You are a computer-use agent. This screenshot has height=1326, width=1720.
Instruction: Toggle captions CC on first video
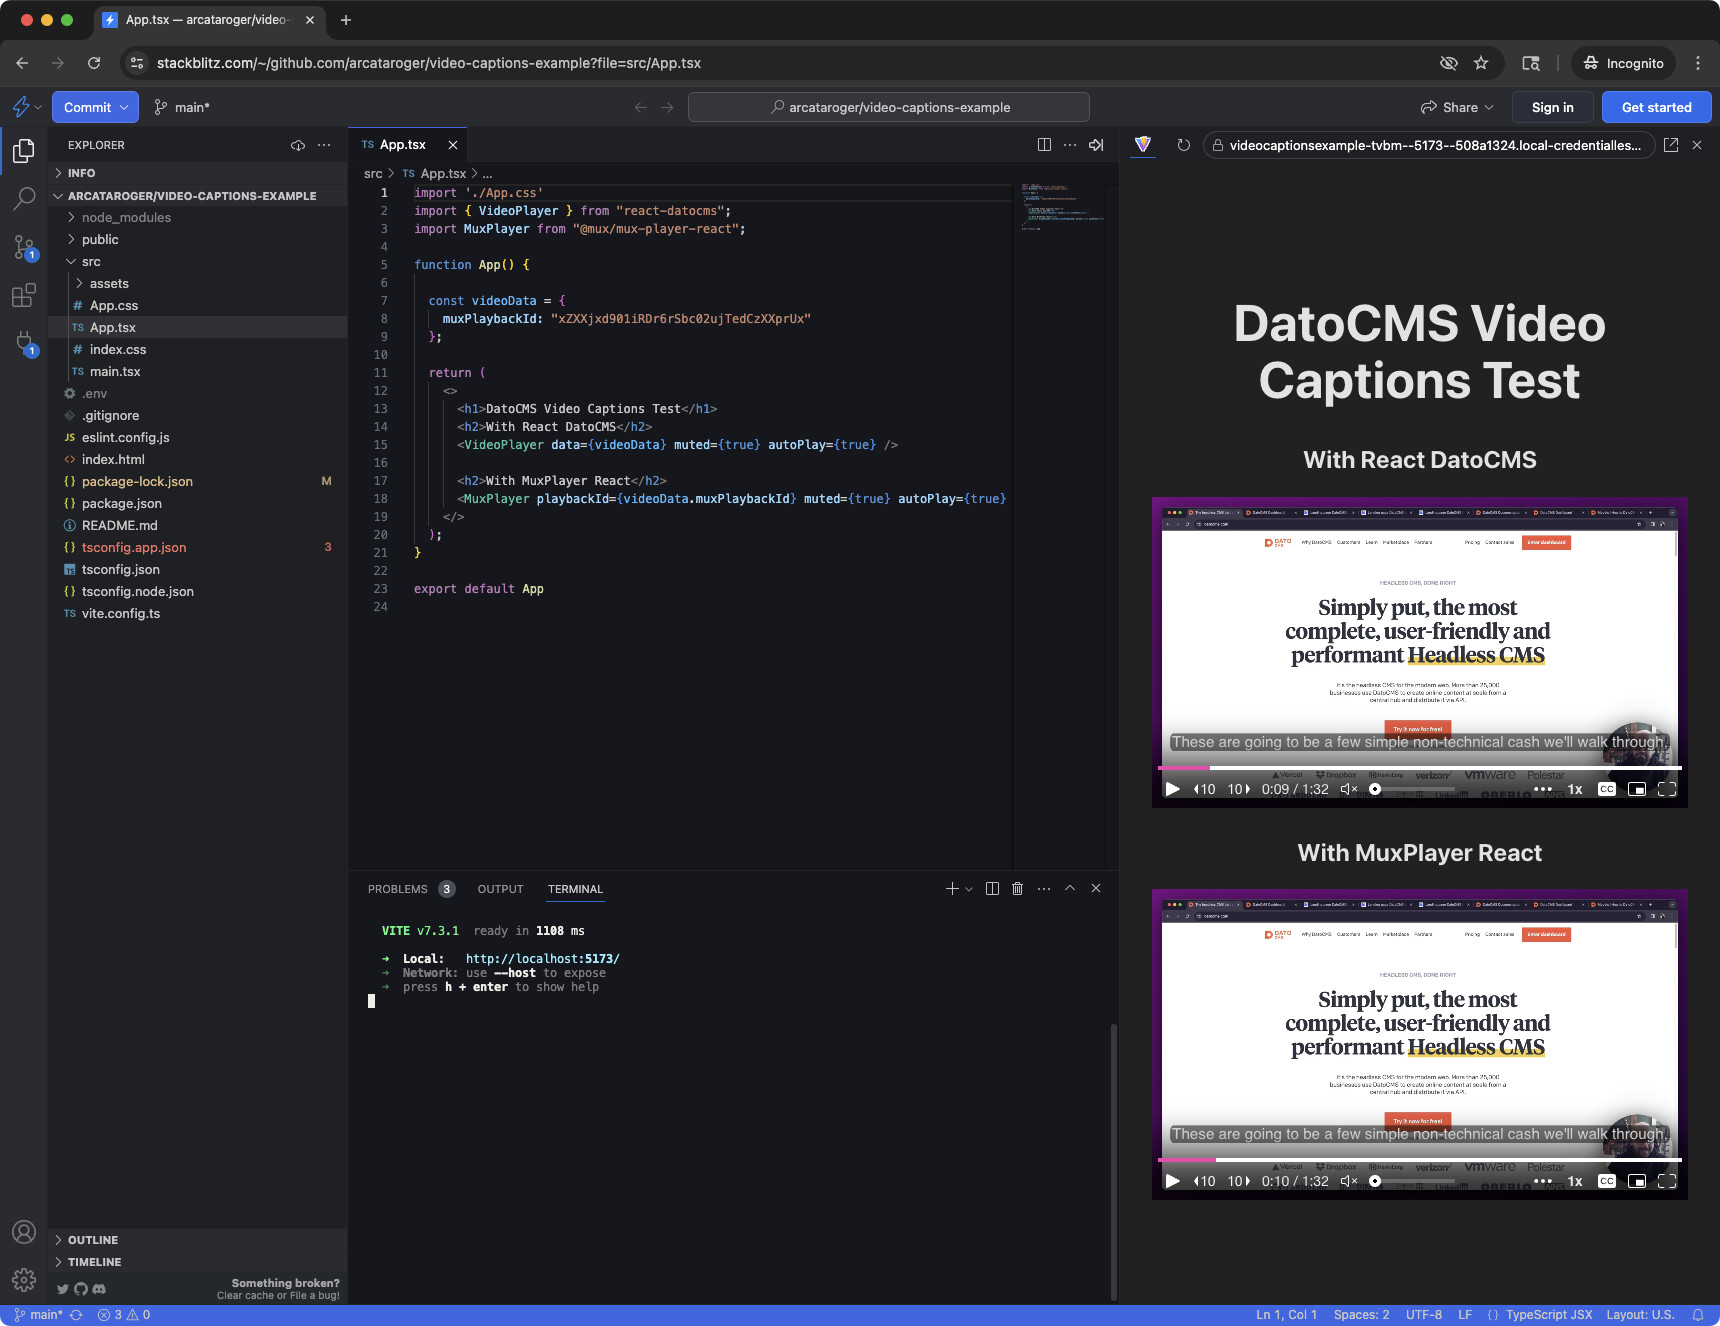(x=1606, y=789)
